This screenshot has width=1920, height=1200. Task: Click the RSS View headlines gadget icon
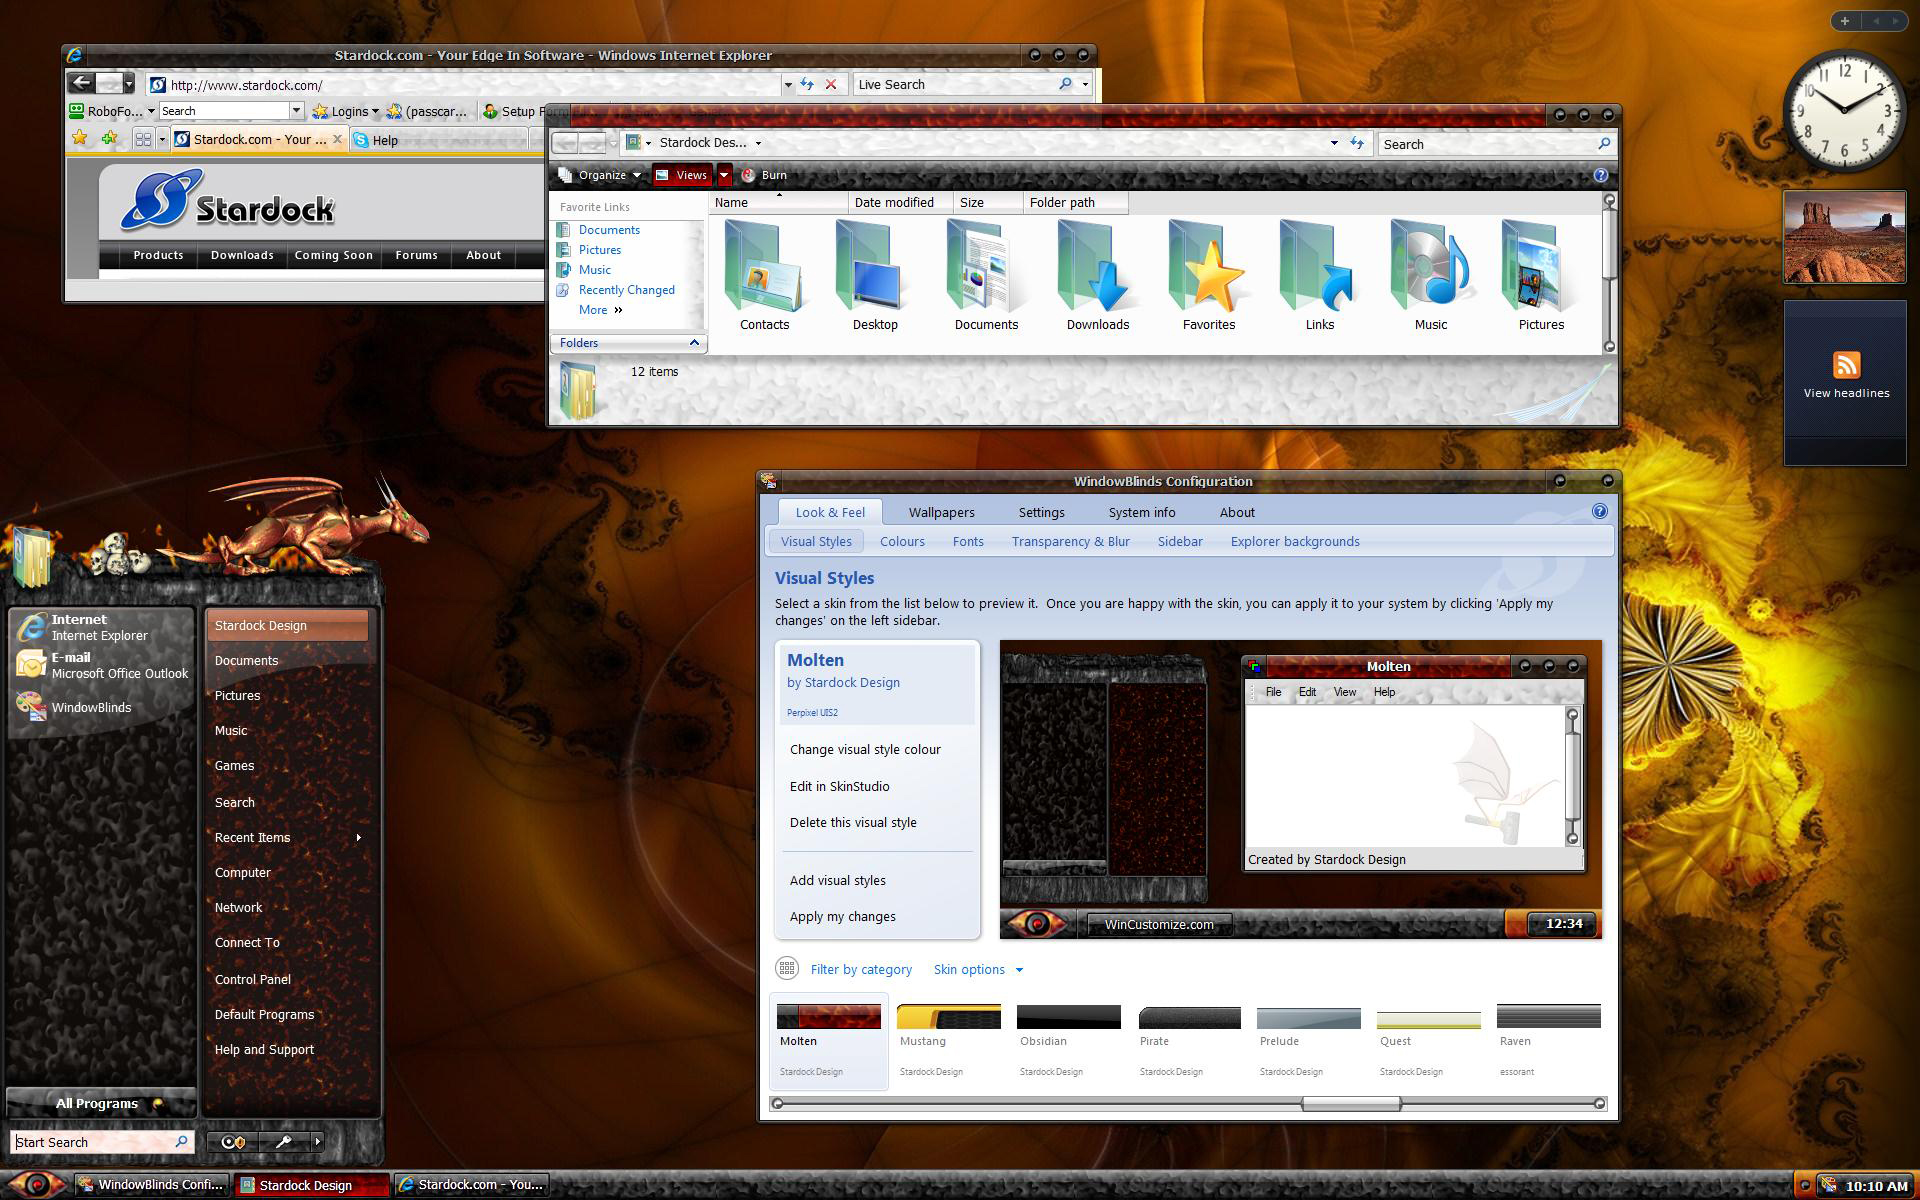click(x=1846, y=365)
